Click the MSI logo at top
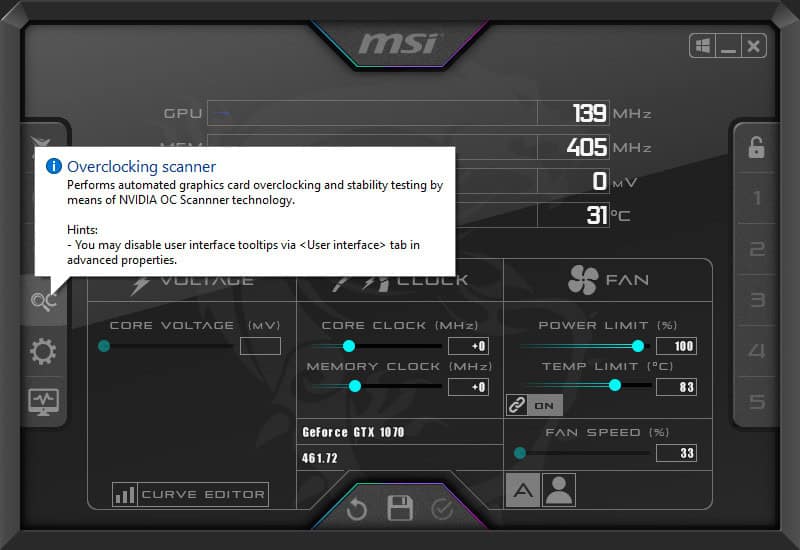This screenshot has height=550, width=800. (x=398, y=43)
